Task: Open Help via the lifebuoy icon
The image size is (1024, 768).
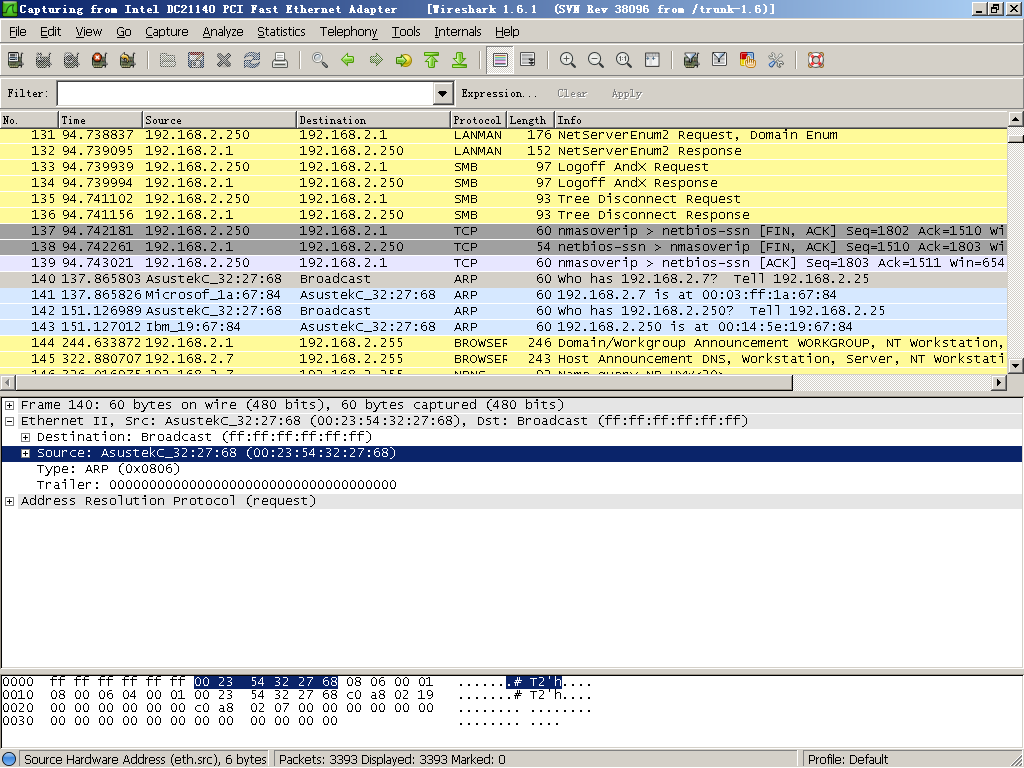Action: [x=815, y=60]
